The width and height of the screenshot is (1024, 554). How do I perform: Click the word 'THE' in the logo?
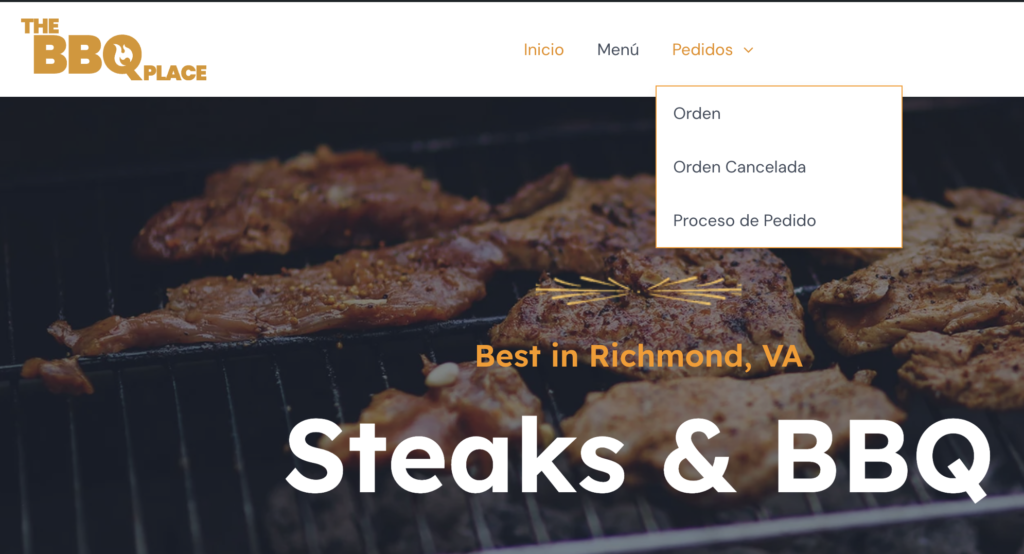point(40,26)
